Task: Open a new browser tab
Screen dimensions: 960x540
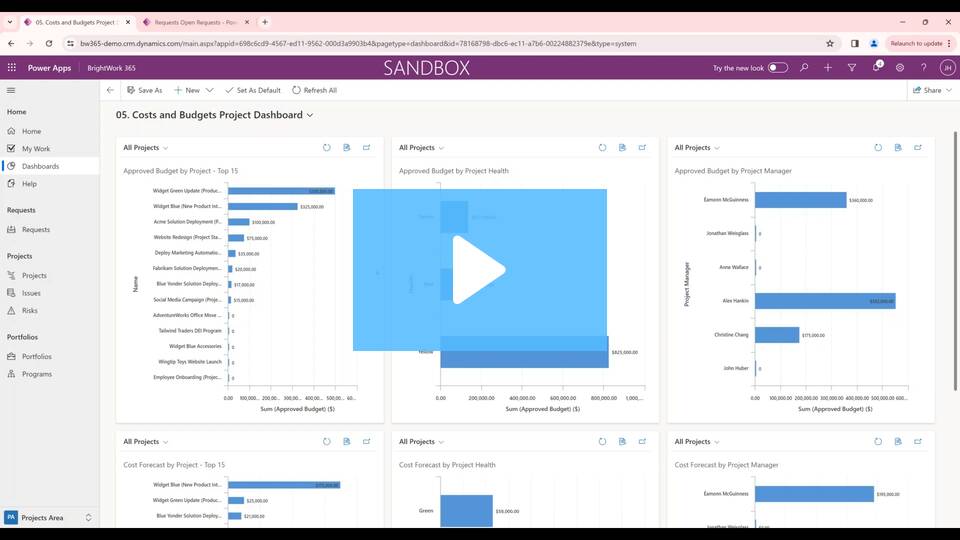Action: click(265, 22)
